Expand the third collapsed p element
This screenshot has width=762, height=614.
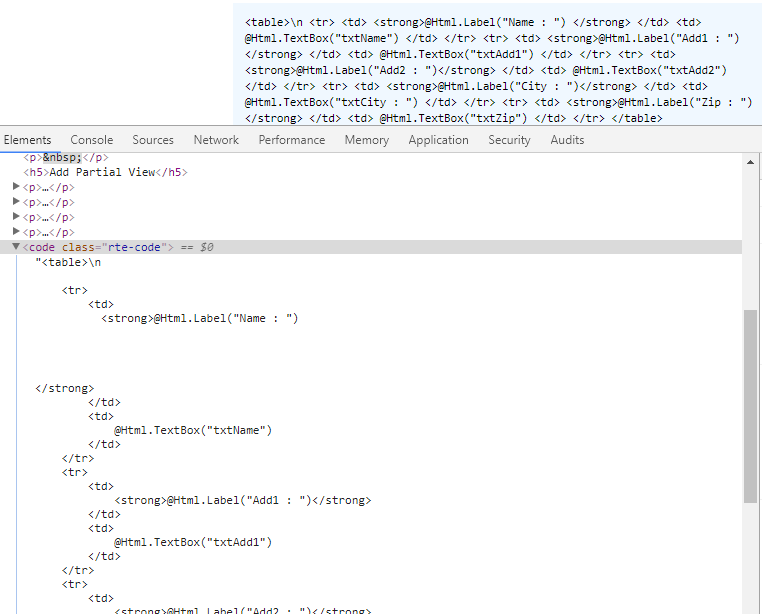[x=16, y=217]
